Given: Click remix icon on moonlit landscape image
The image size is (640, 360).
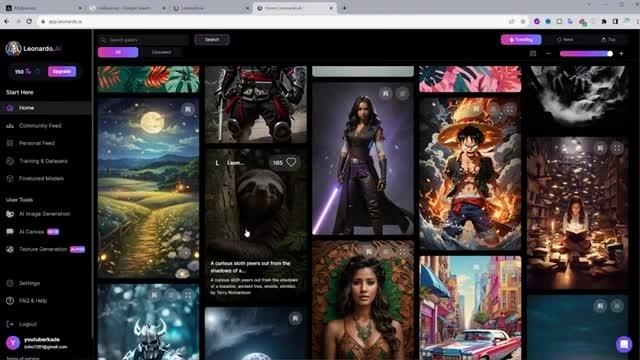Looking at the screenshot, I should (x=188, y=109).
